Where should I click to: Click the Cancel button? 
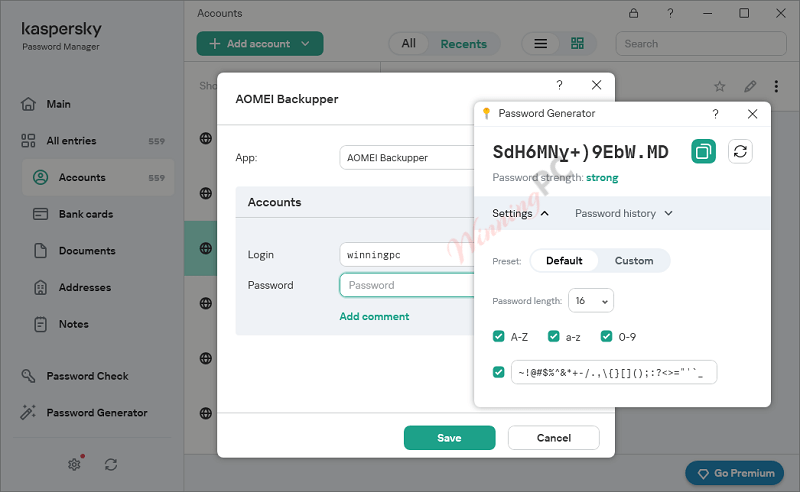[x=554, y=438]
